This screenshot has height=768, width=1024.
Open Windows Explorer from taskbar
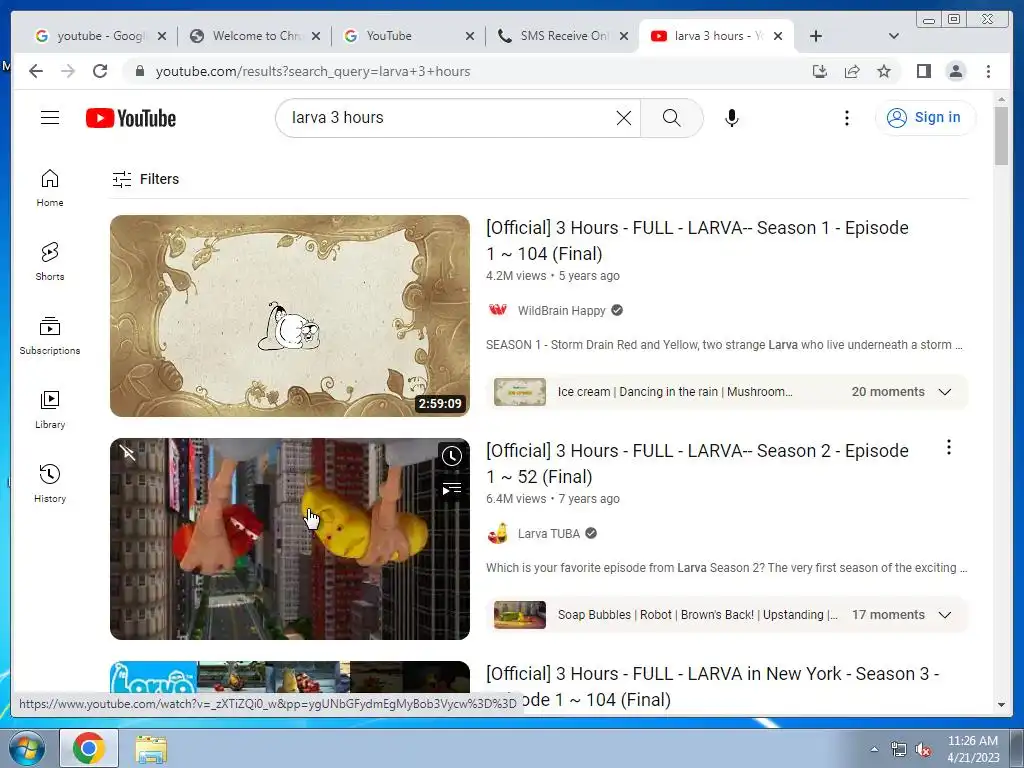[x=151, y=748]
